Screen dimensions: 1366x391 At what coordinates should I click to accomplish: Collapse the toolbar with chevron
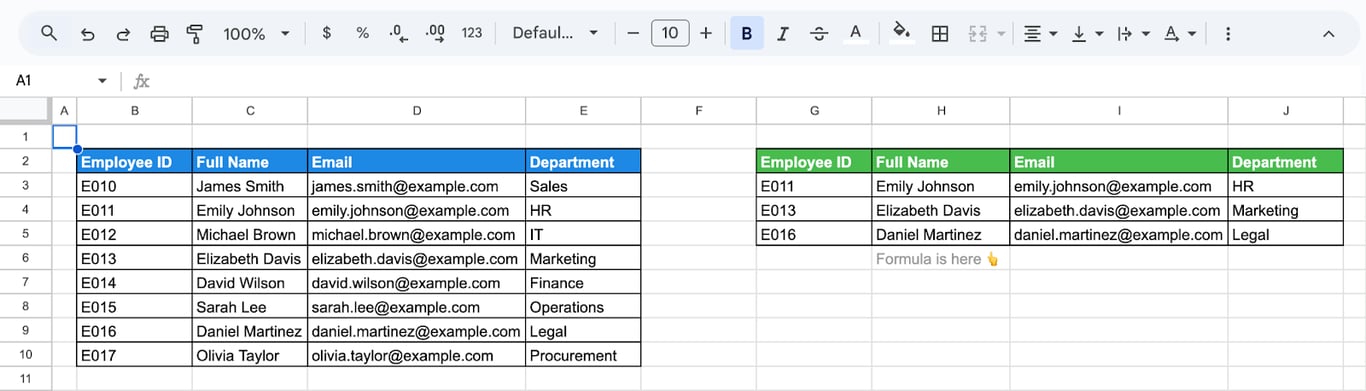[1328, 33]
